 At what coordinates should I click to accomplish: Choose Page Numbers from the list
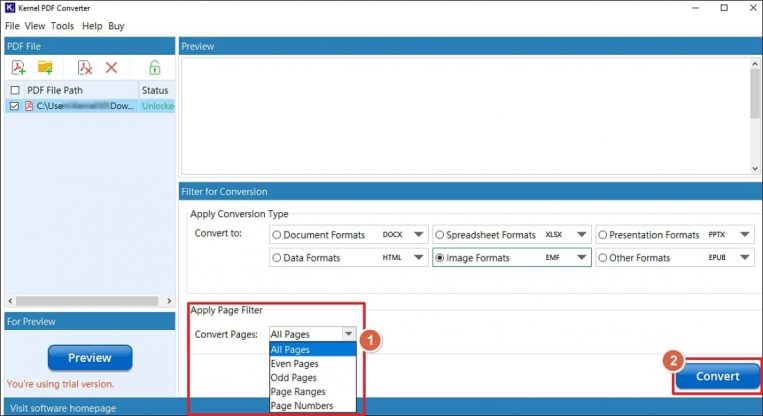[312, 405]
